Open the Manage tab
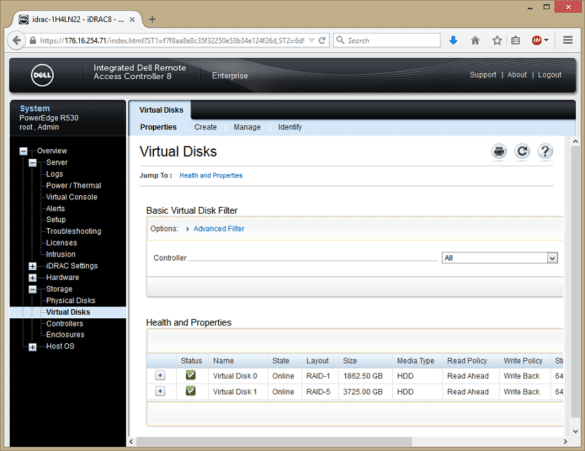Image resolution: width=585 pixels, height=451 pixels. [247, 127]
